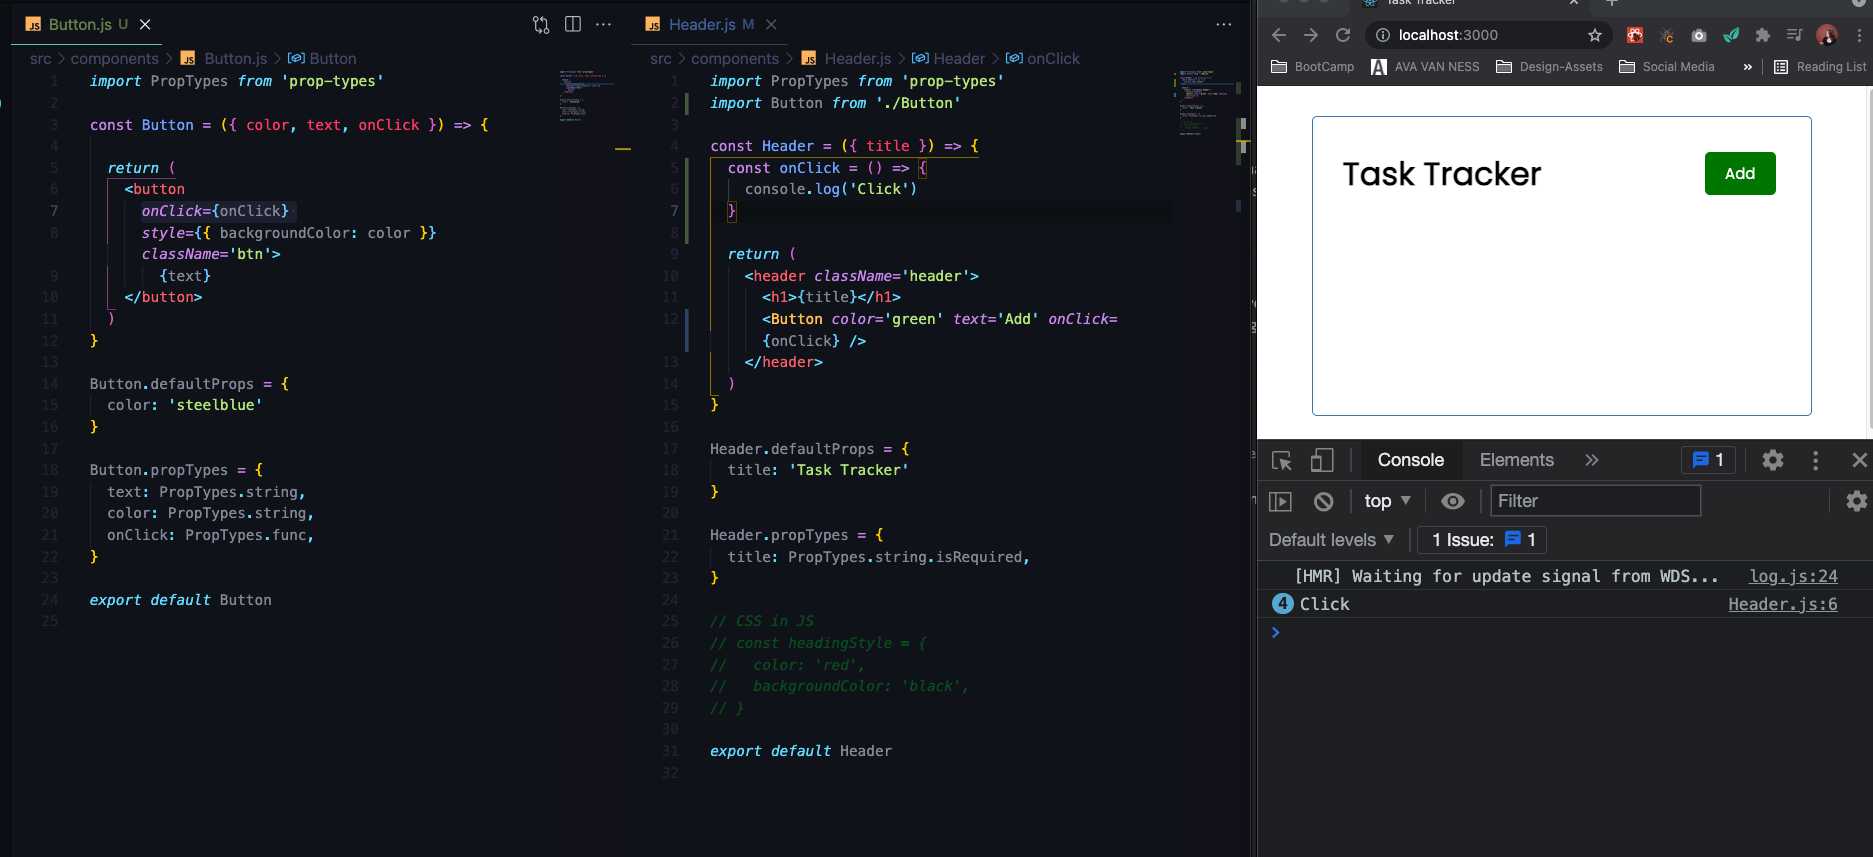Toggle the device toolbar in DevTools
Viewport: 1873px width, 857px height.
pos(1322,460)
